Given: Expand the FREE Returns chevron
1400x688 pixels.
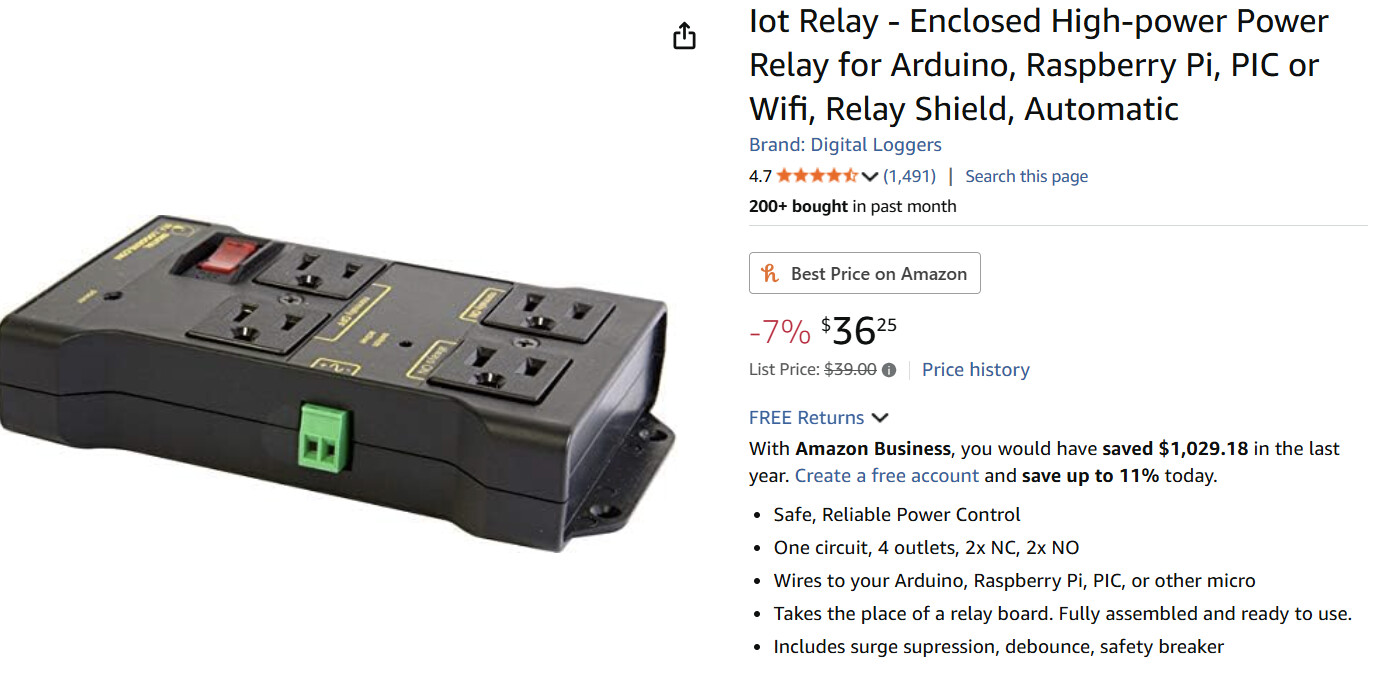Looking at the screenshot, I should 880,418.
